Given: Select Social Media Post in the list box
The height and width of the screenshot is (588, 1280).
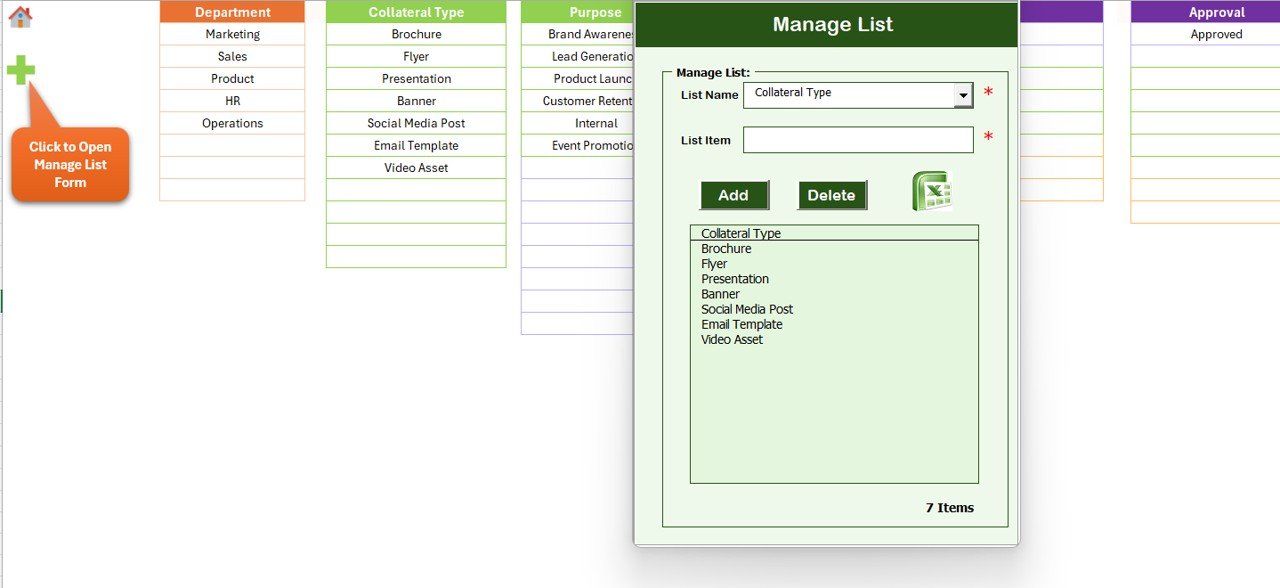Looking at the screenshot, I should click(747, 309).
